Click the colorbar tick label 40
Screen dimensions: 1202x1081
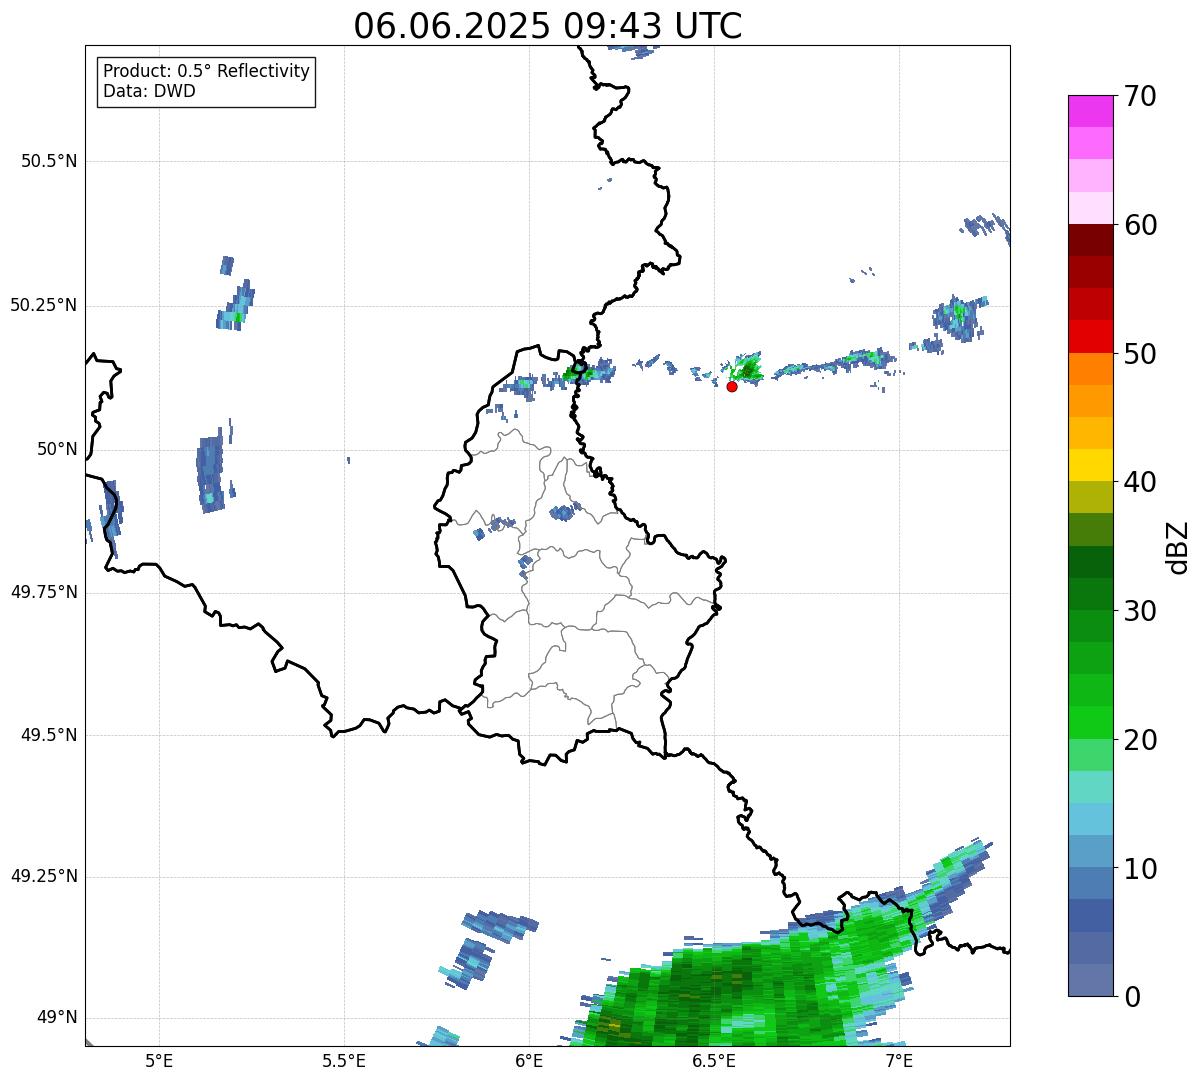(1139, 482)
